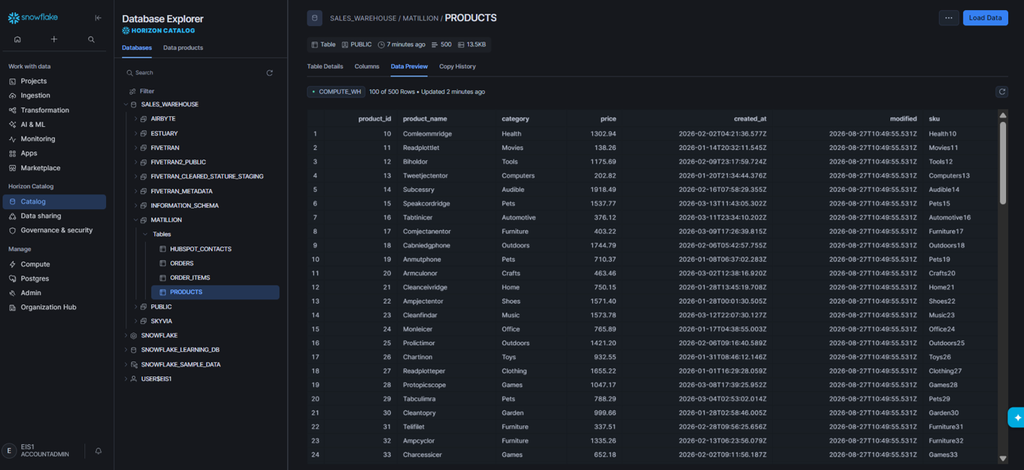Screen dimensions: 1024x470
Task: Click the product_name column header
Action: 425,119
